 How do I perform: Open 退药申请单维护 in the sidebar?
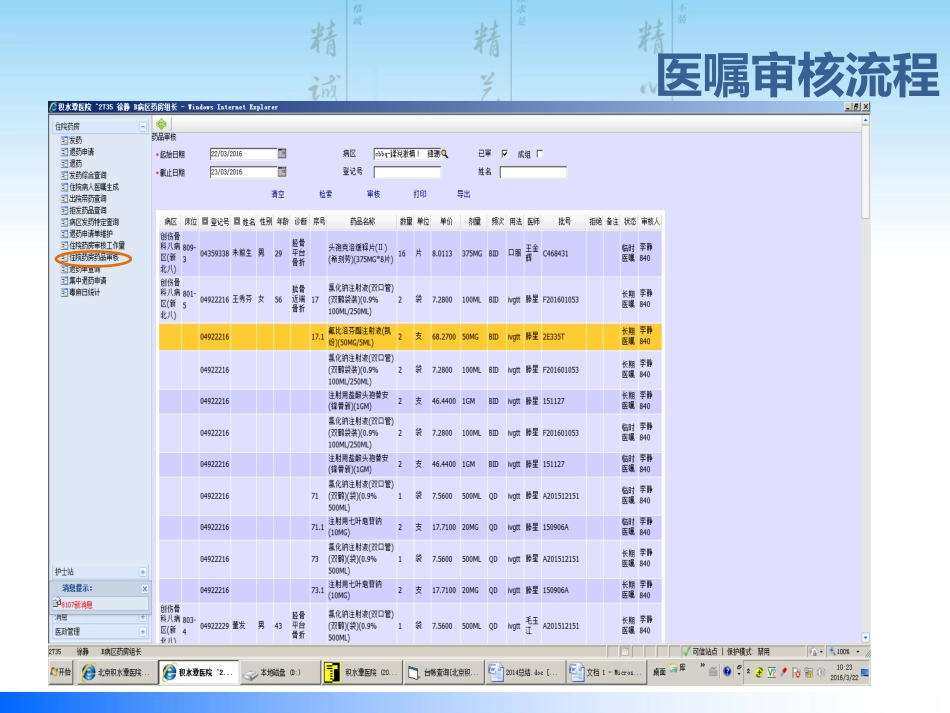click(90, 233)
